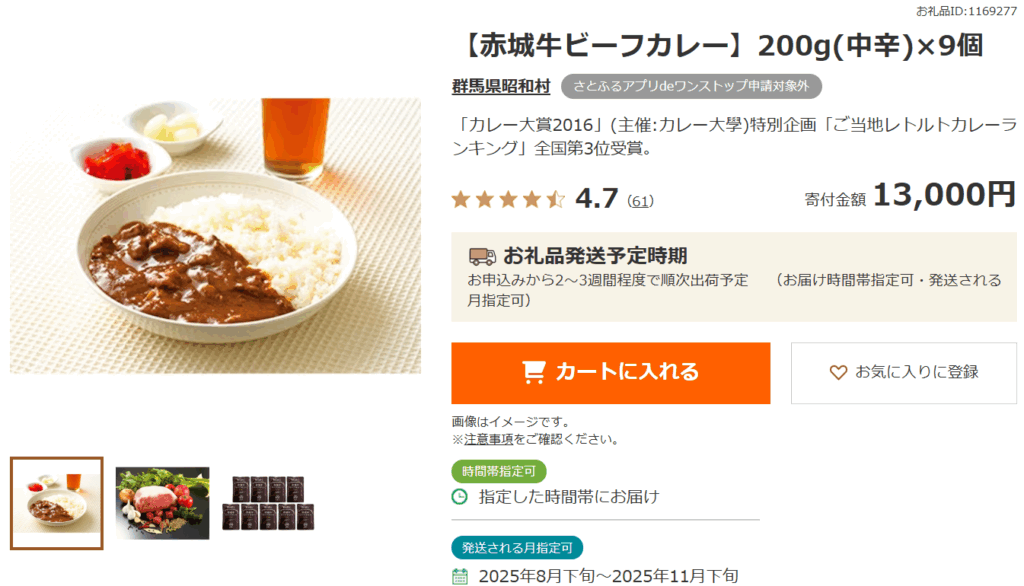The height and width of the screenshot is (586, 1024).
Task: Open the 群馬県昭和村 municipality link
Action: click(x=501, y=87)
